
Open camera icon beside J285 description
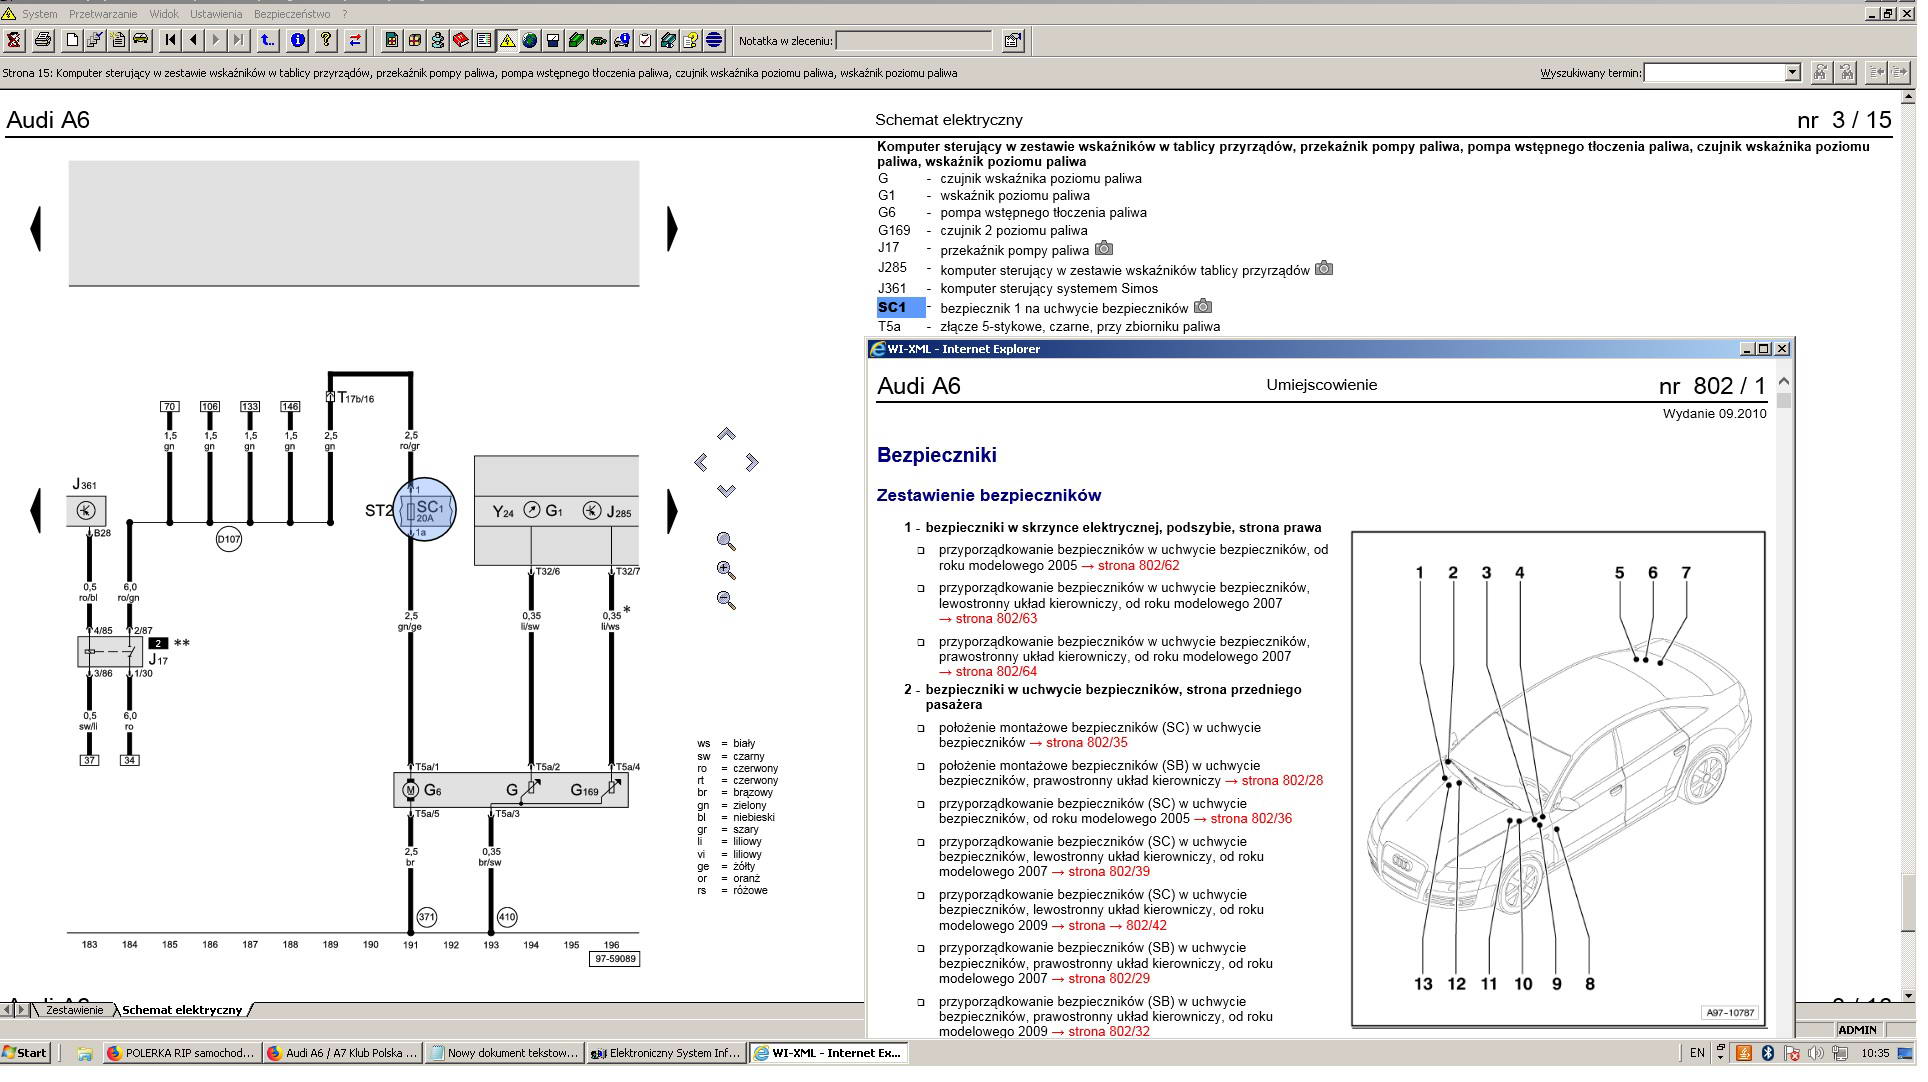point(1324,268)
